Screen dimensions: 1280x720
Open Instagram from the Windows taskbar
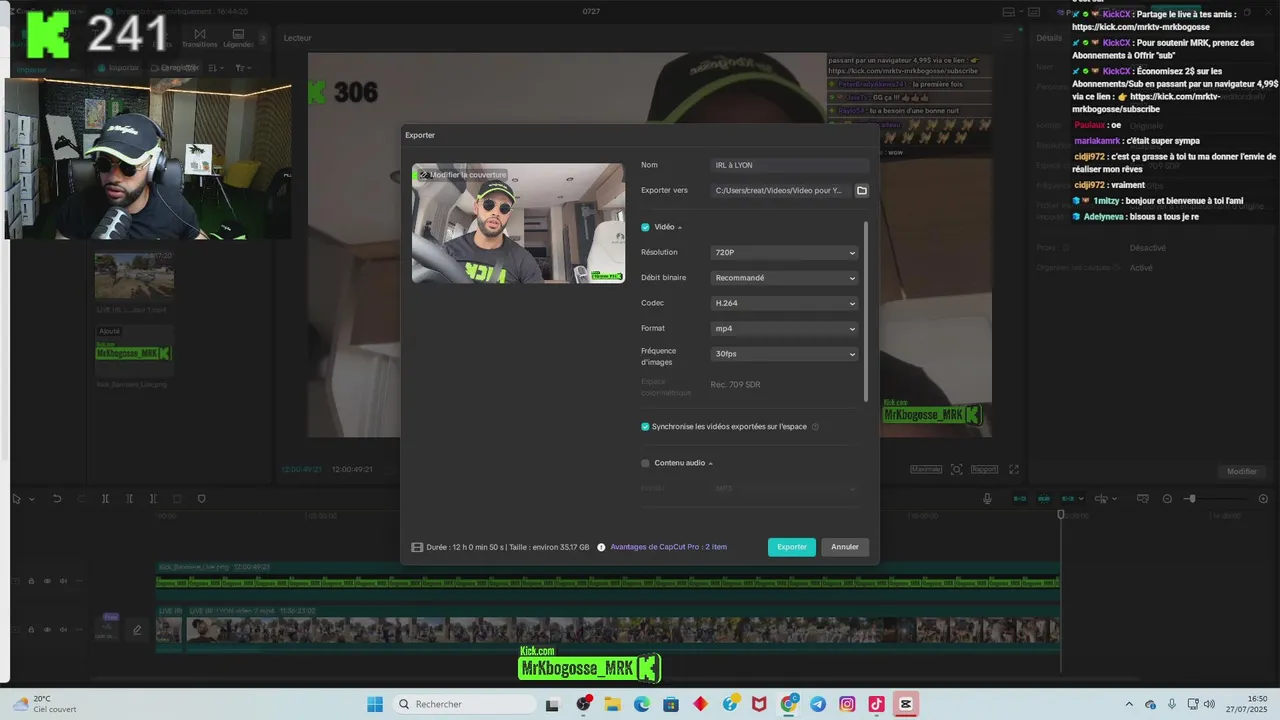[847, 704]
